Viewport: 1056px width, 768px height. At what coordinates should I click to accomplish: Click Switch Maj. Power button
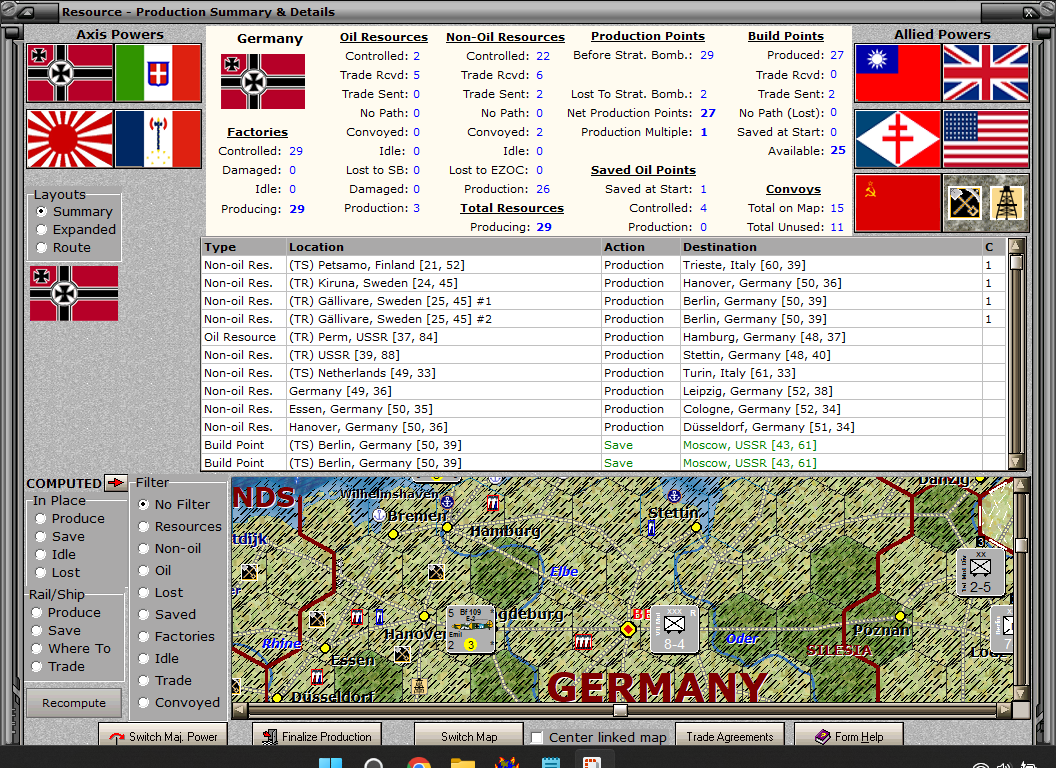click(163, 736)
